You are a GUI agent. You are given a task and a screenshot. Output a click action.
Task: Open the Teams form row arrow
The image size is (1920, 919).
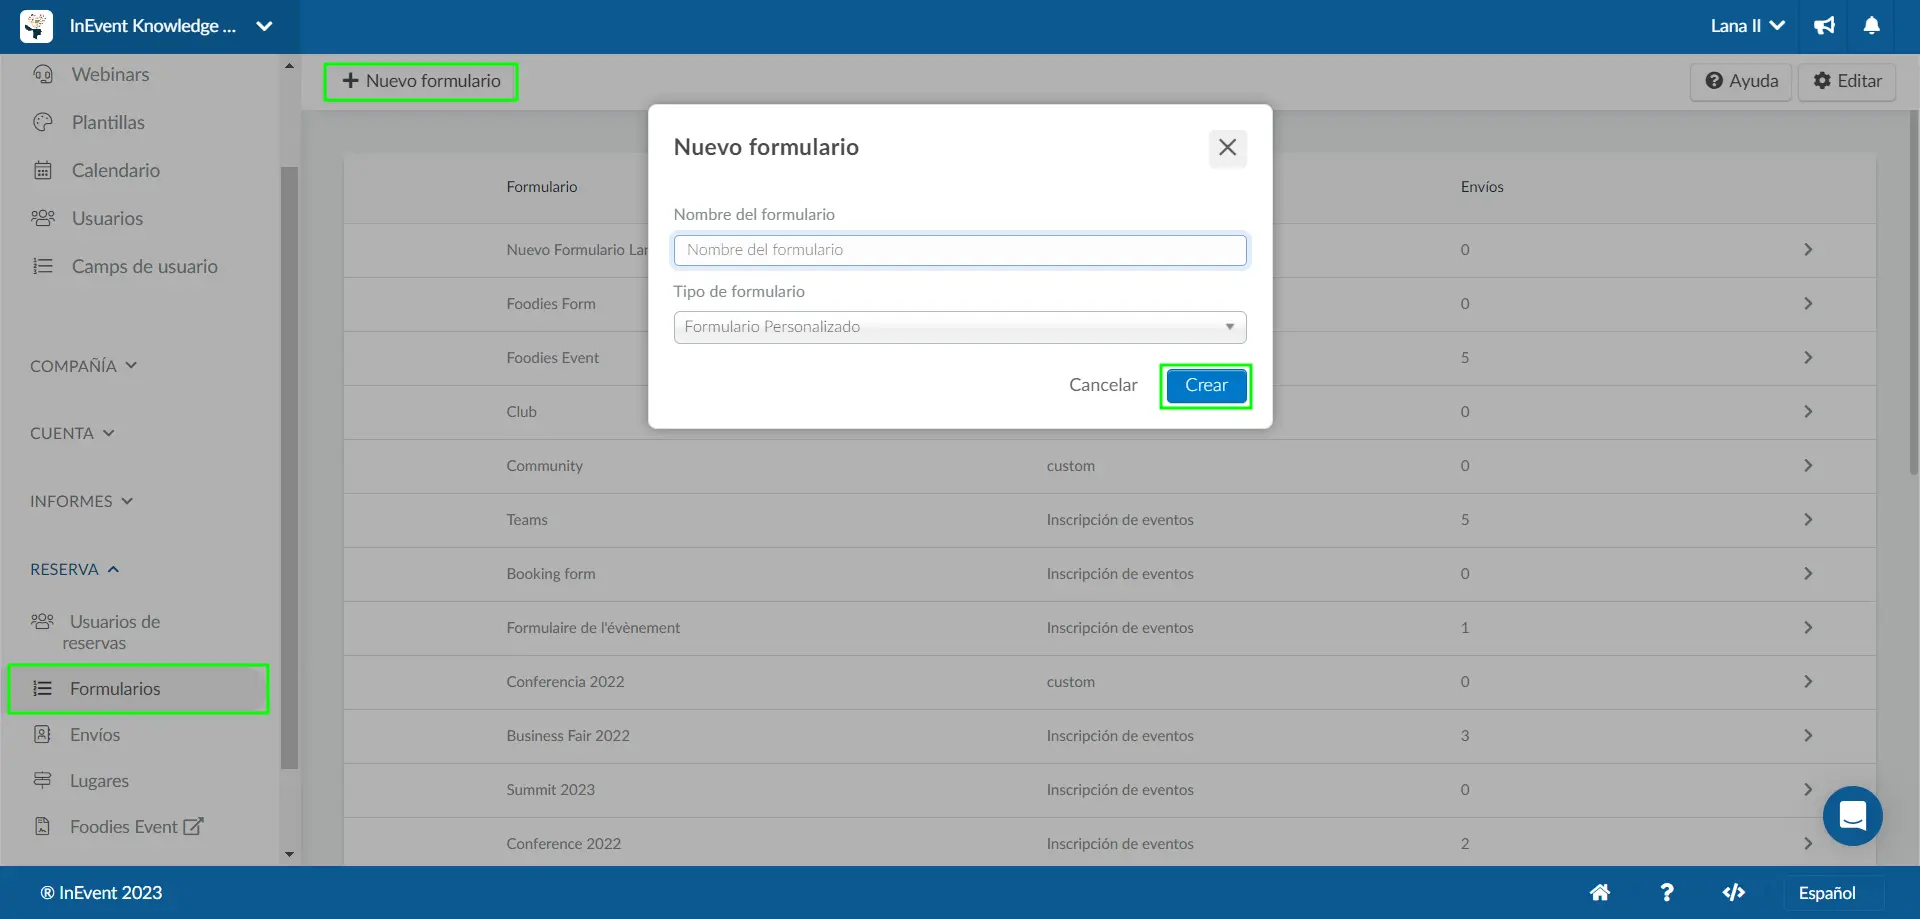1808,520
